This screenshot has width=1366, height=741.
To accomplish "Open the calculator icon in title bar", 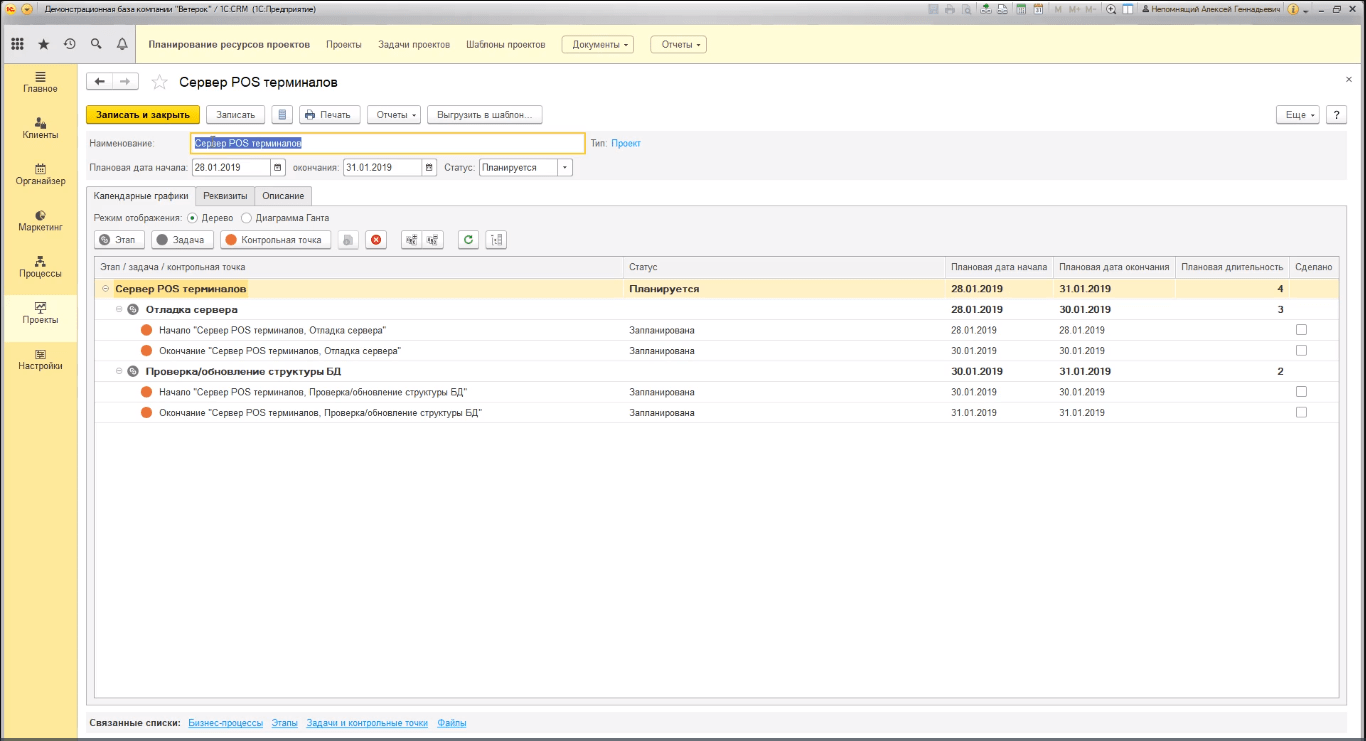I will point(1023,8).
